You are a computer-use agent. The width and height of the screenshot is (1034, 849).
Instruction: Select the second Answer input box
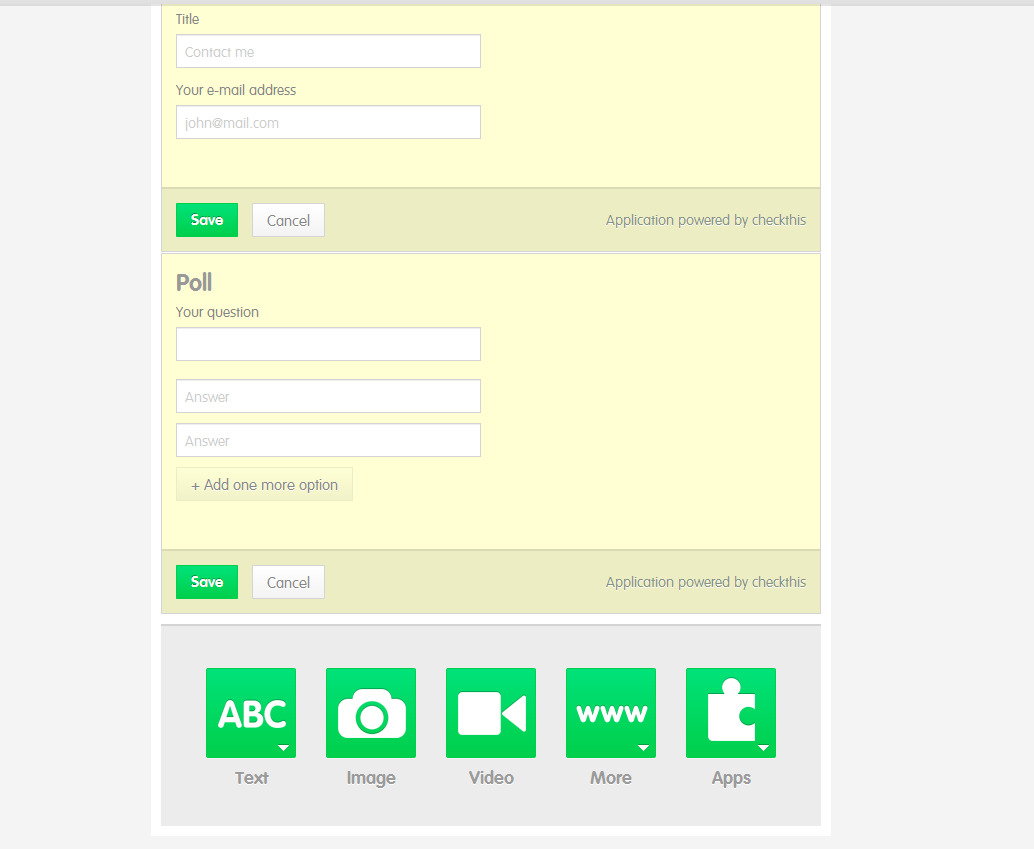[x=328, y=441]
